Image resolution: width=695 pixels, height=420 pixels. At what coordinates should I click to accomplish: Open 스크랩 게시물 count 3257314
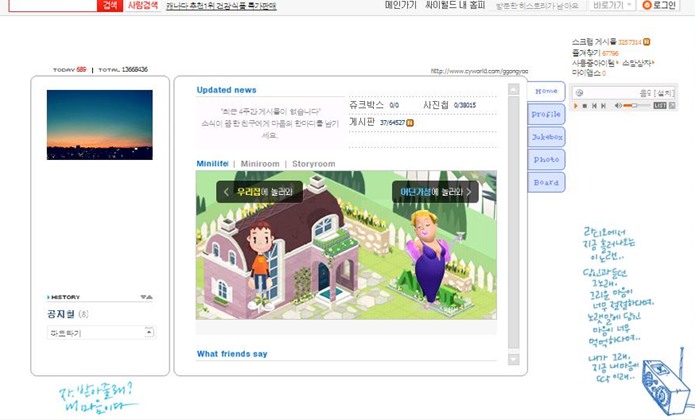pyautogui.click(x=630, y=42)
